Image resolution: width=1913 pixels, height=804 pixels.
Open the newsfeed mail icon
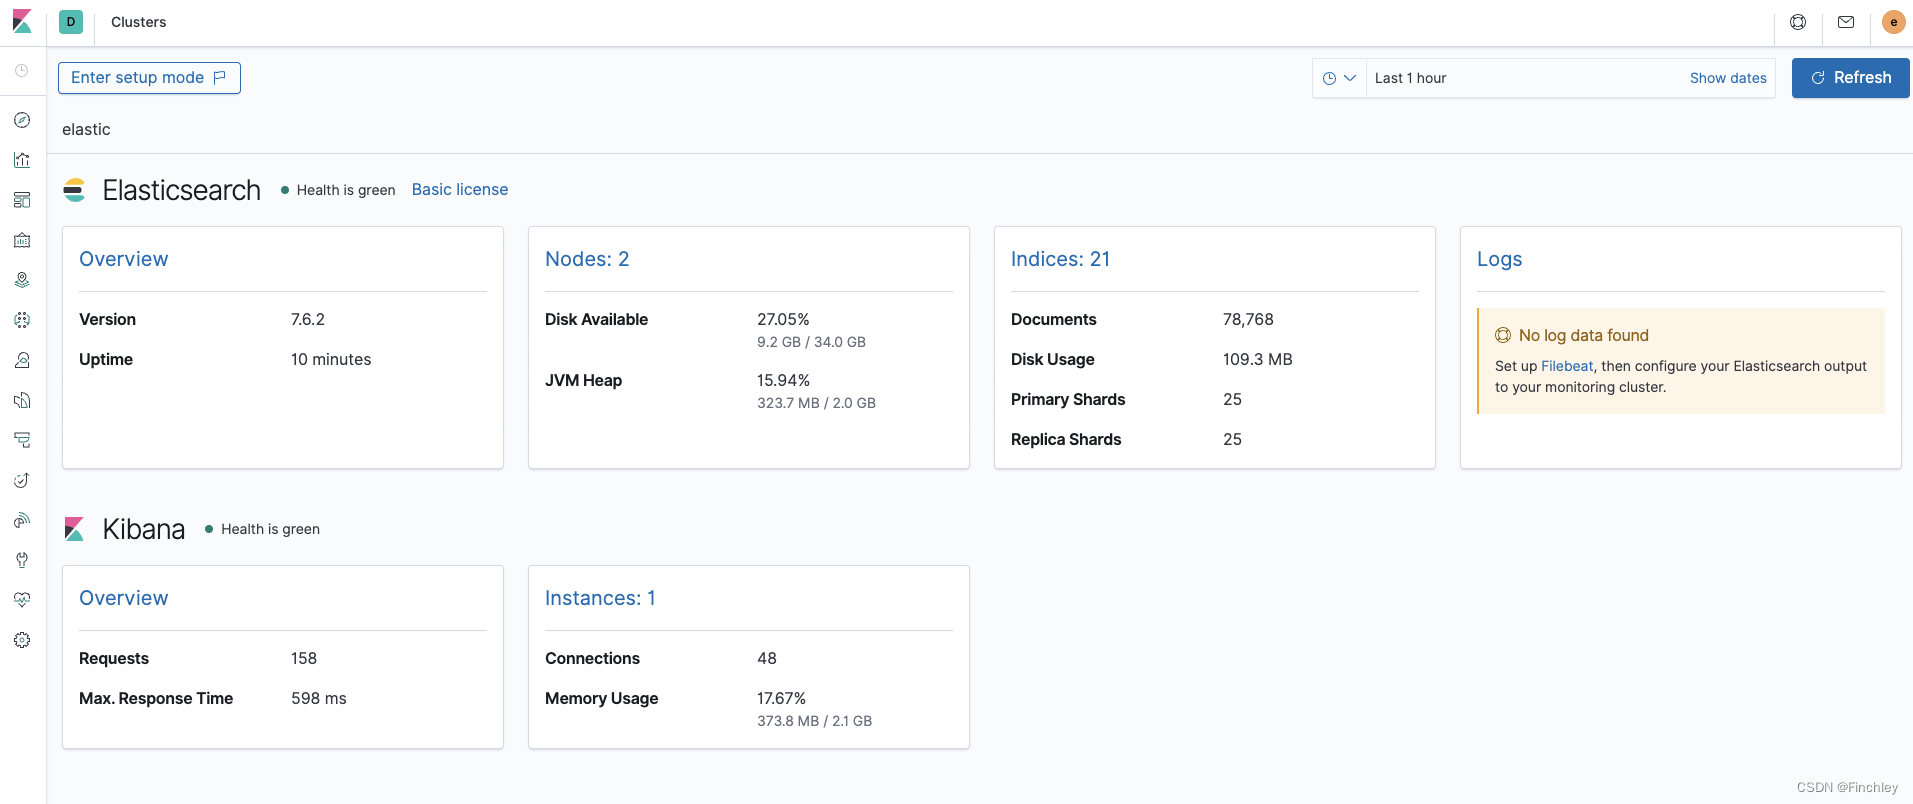click(1846, 22)
